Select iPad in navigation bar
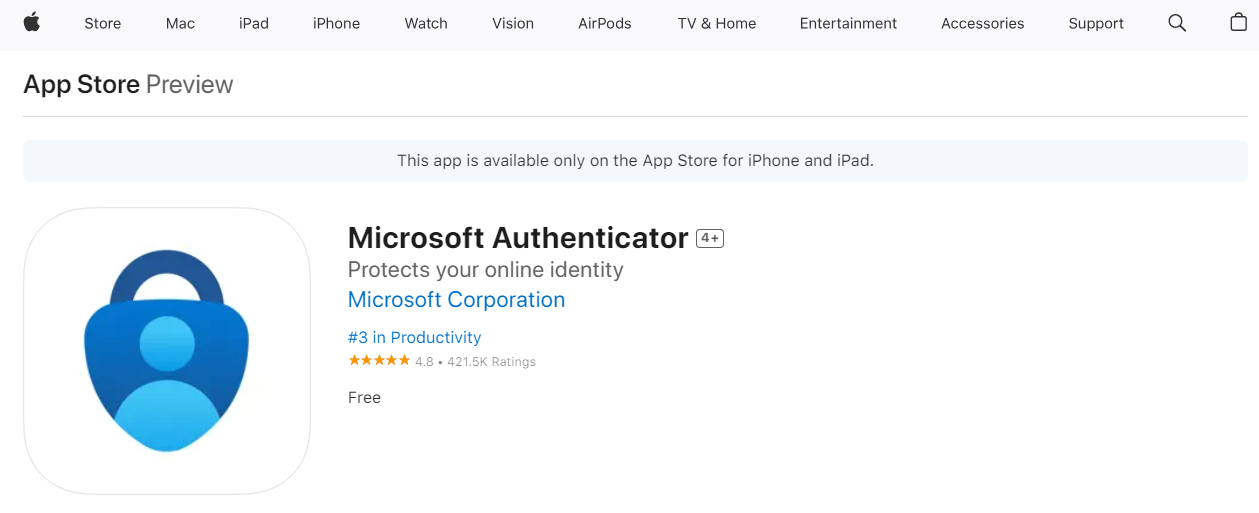 click(x=254, y=23)
